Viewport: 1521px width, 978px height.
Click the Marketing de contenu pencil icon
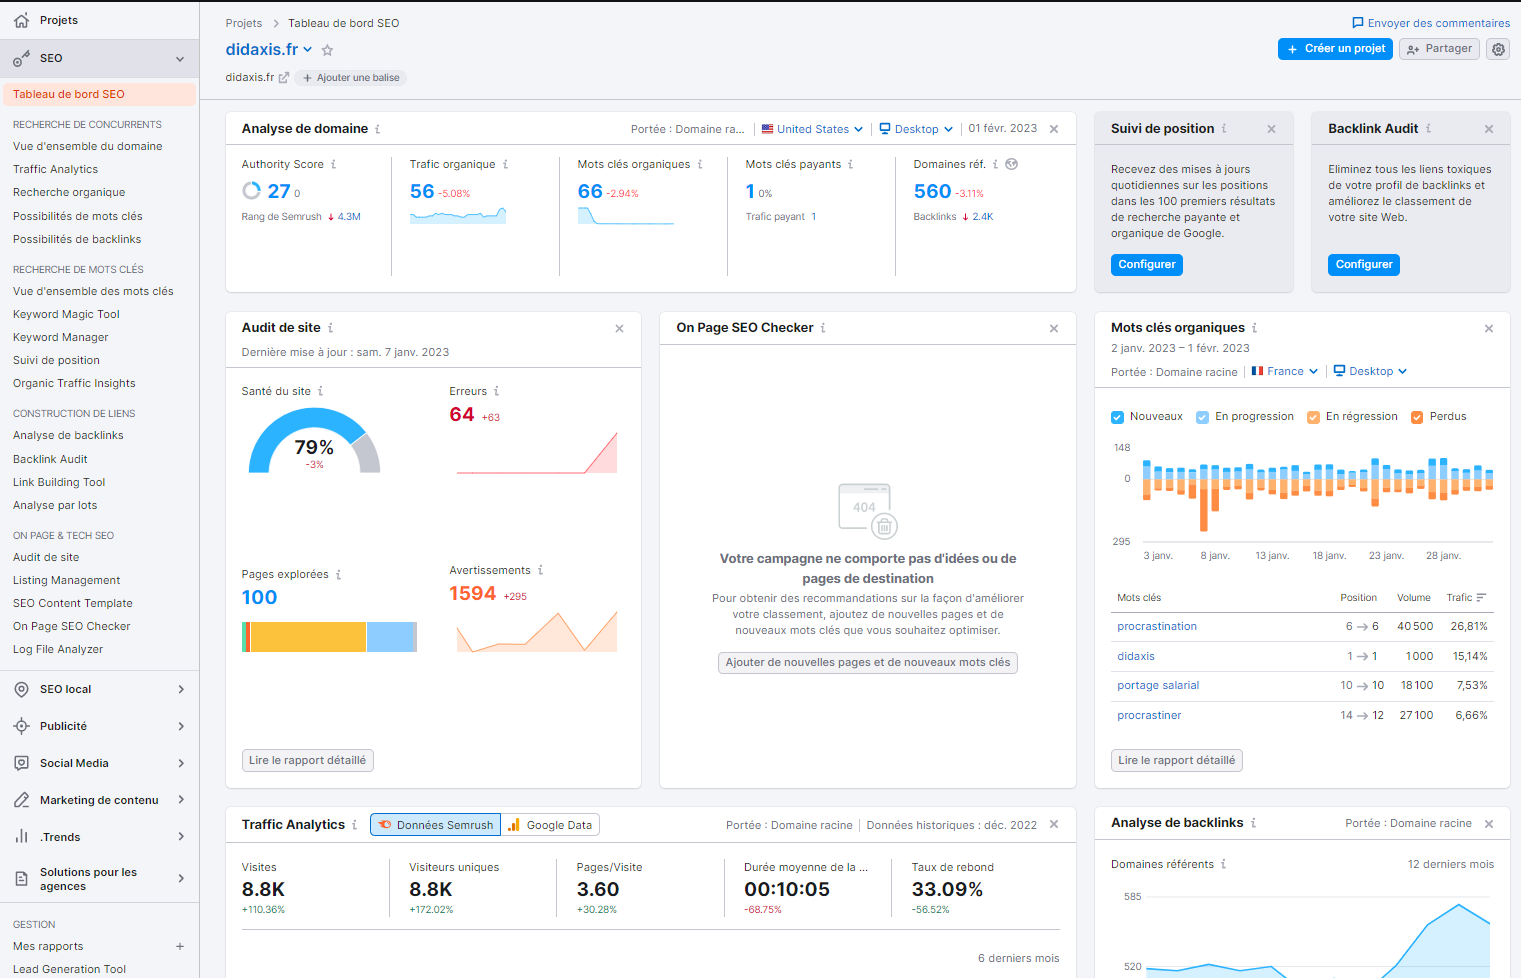pyautogui.click(x=21, y=800)
